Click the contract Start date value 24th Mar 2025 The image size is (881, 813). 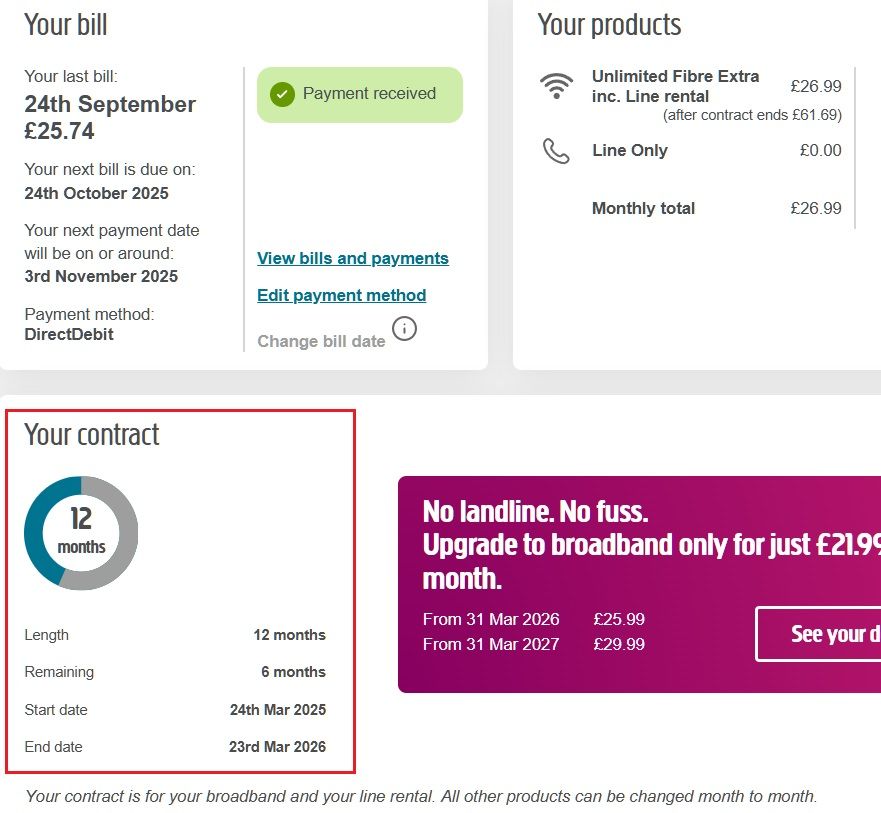click(x=277, y=710)
